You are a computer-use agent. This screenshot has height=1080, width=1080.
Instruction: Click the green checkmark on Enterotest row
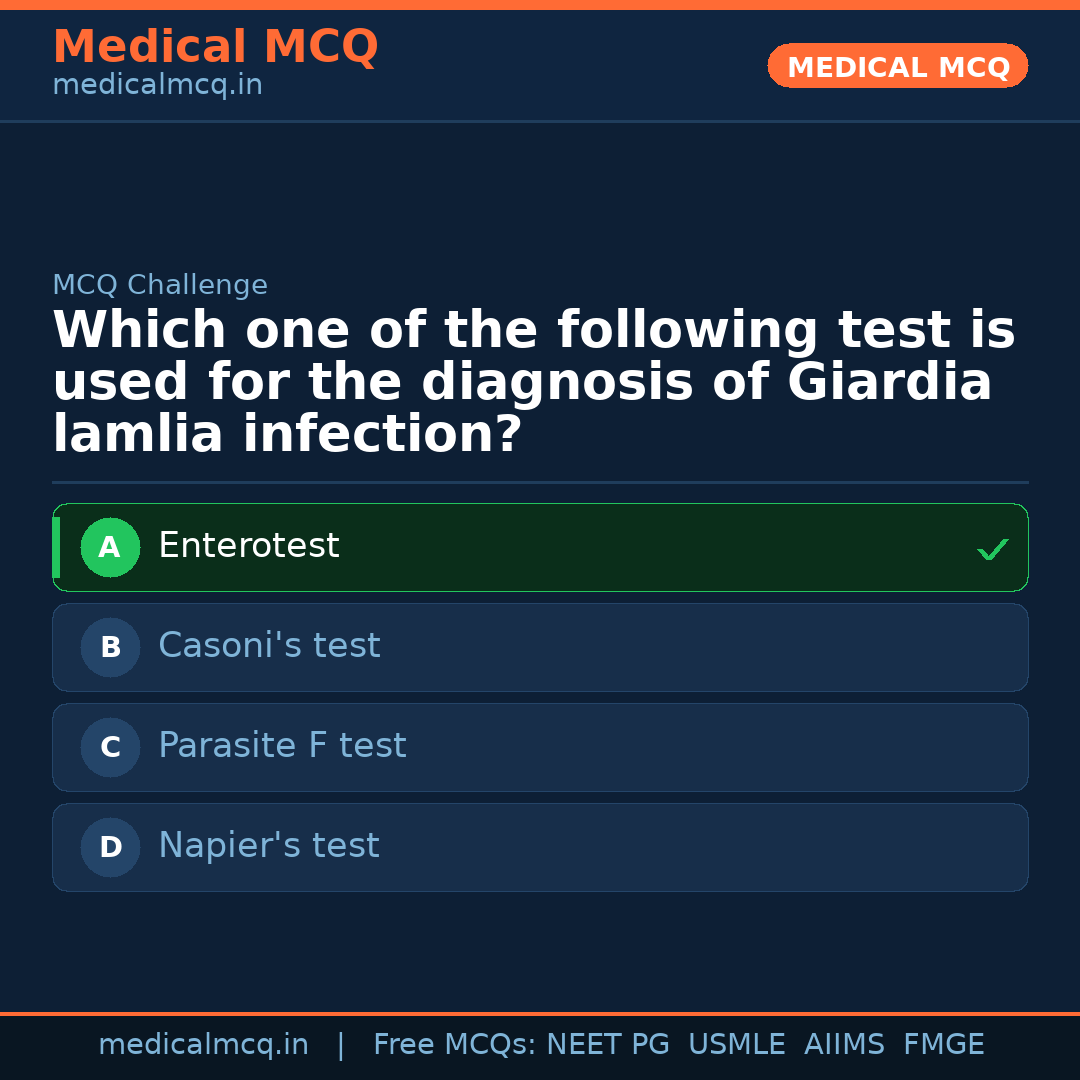(x=992, y=549)
